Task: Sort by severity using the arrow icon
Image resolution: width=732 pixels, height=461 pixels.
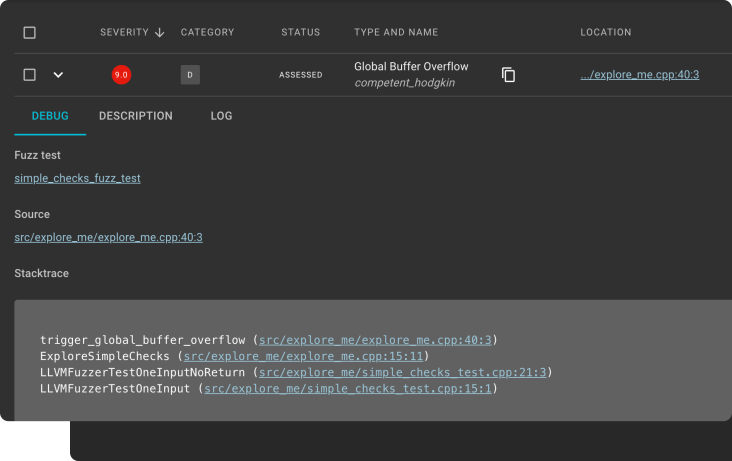Action: 159,33
